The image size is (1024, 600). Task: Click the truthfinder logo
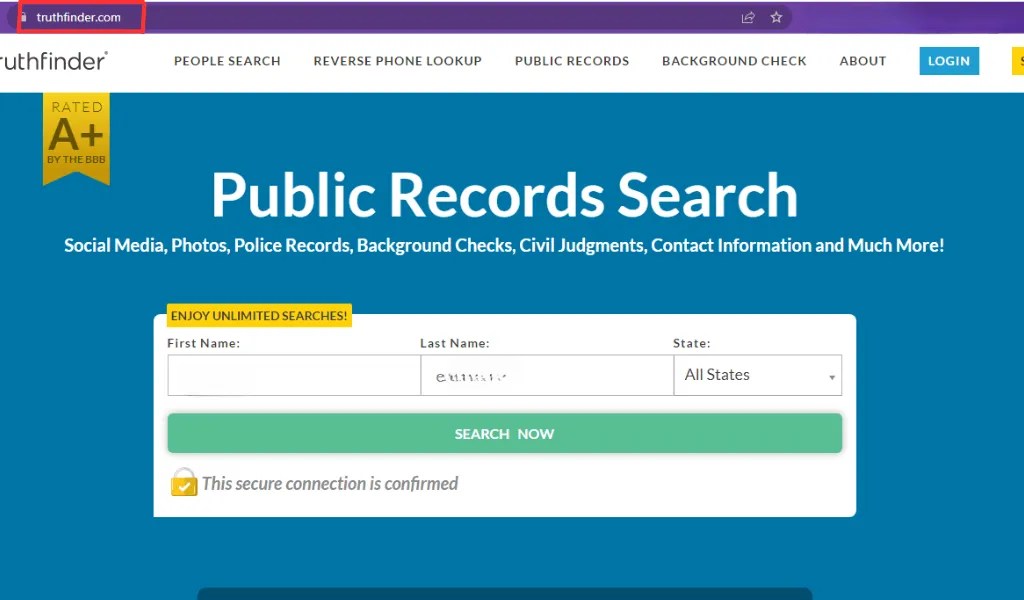[x=54, y=61]
